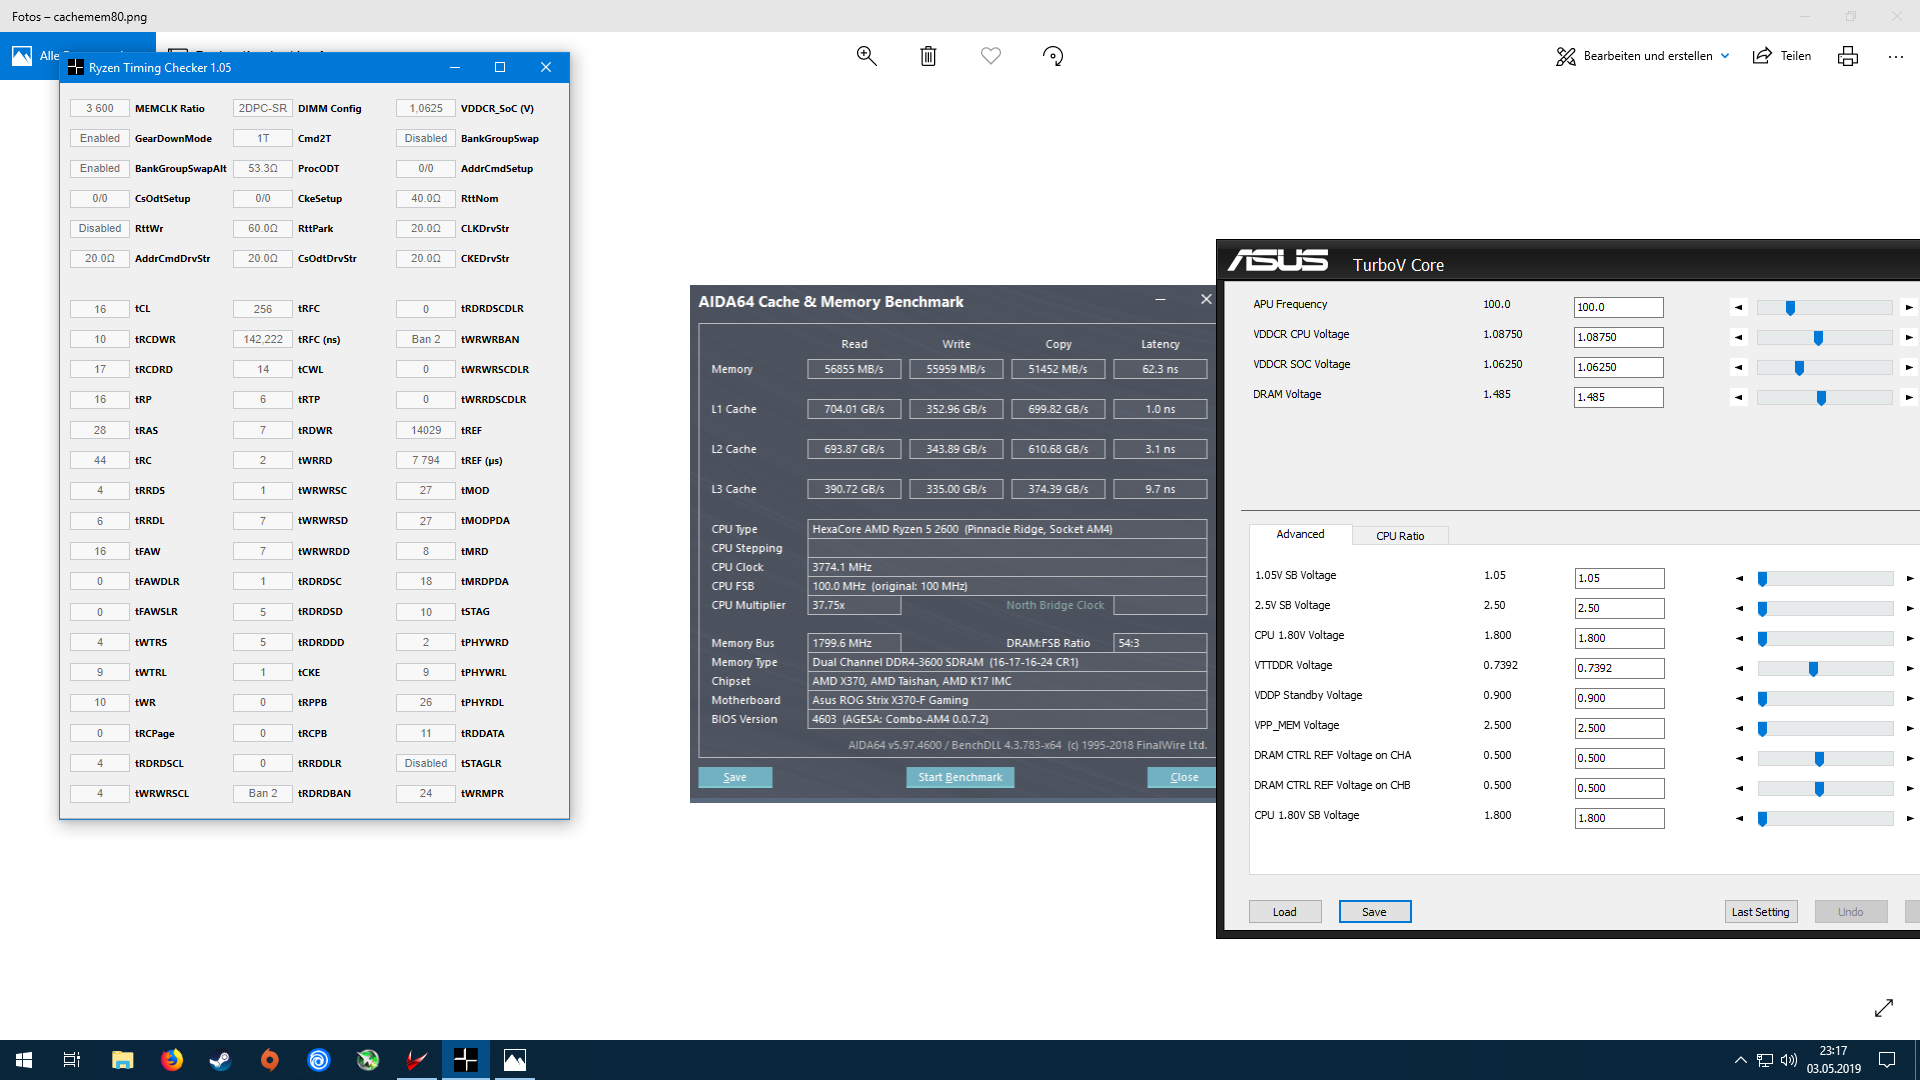1920x1080 pixels.
Task: Click the DRAM Voltage input field
Action: point(1617,398)
